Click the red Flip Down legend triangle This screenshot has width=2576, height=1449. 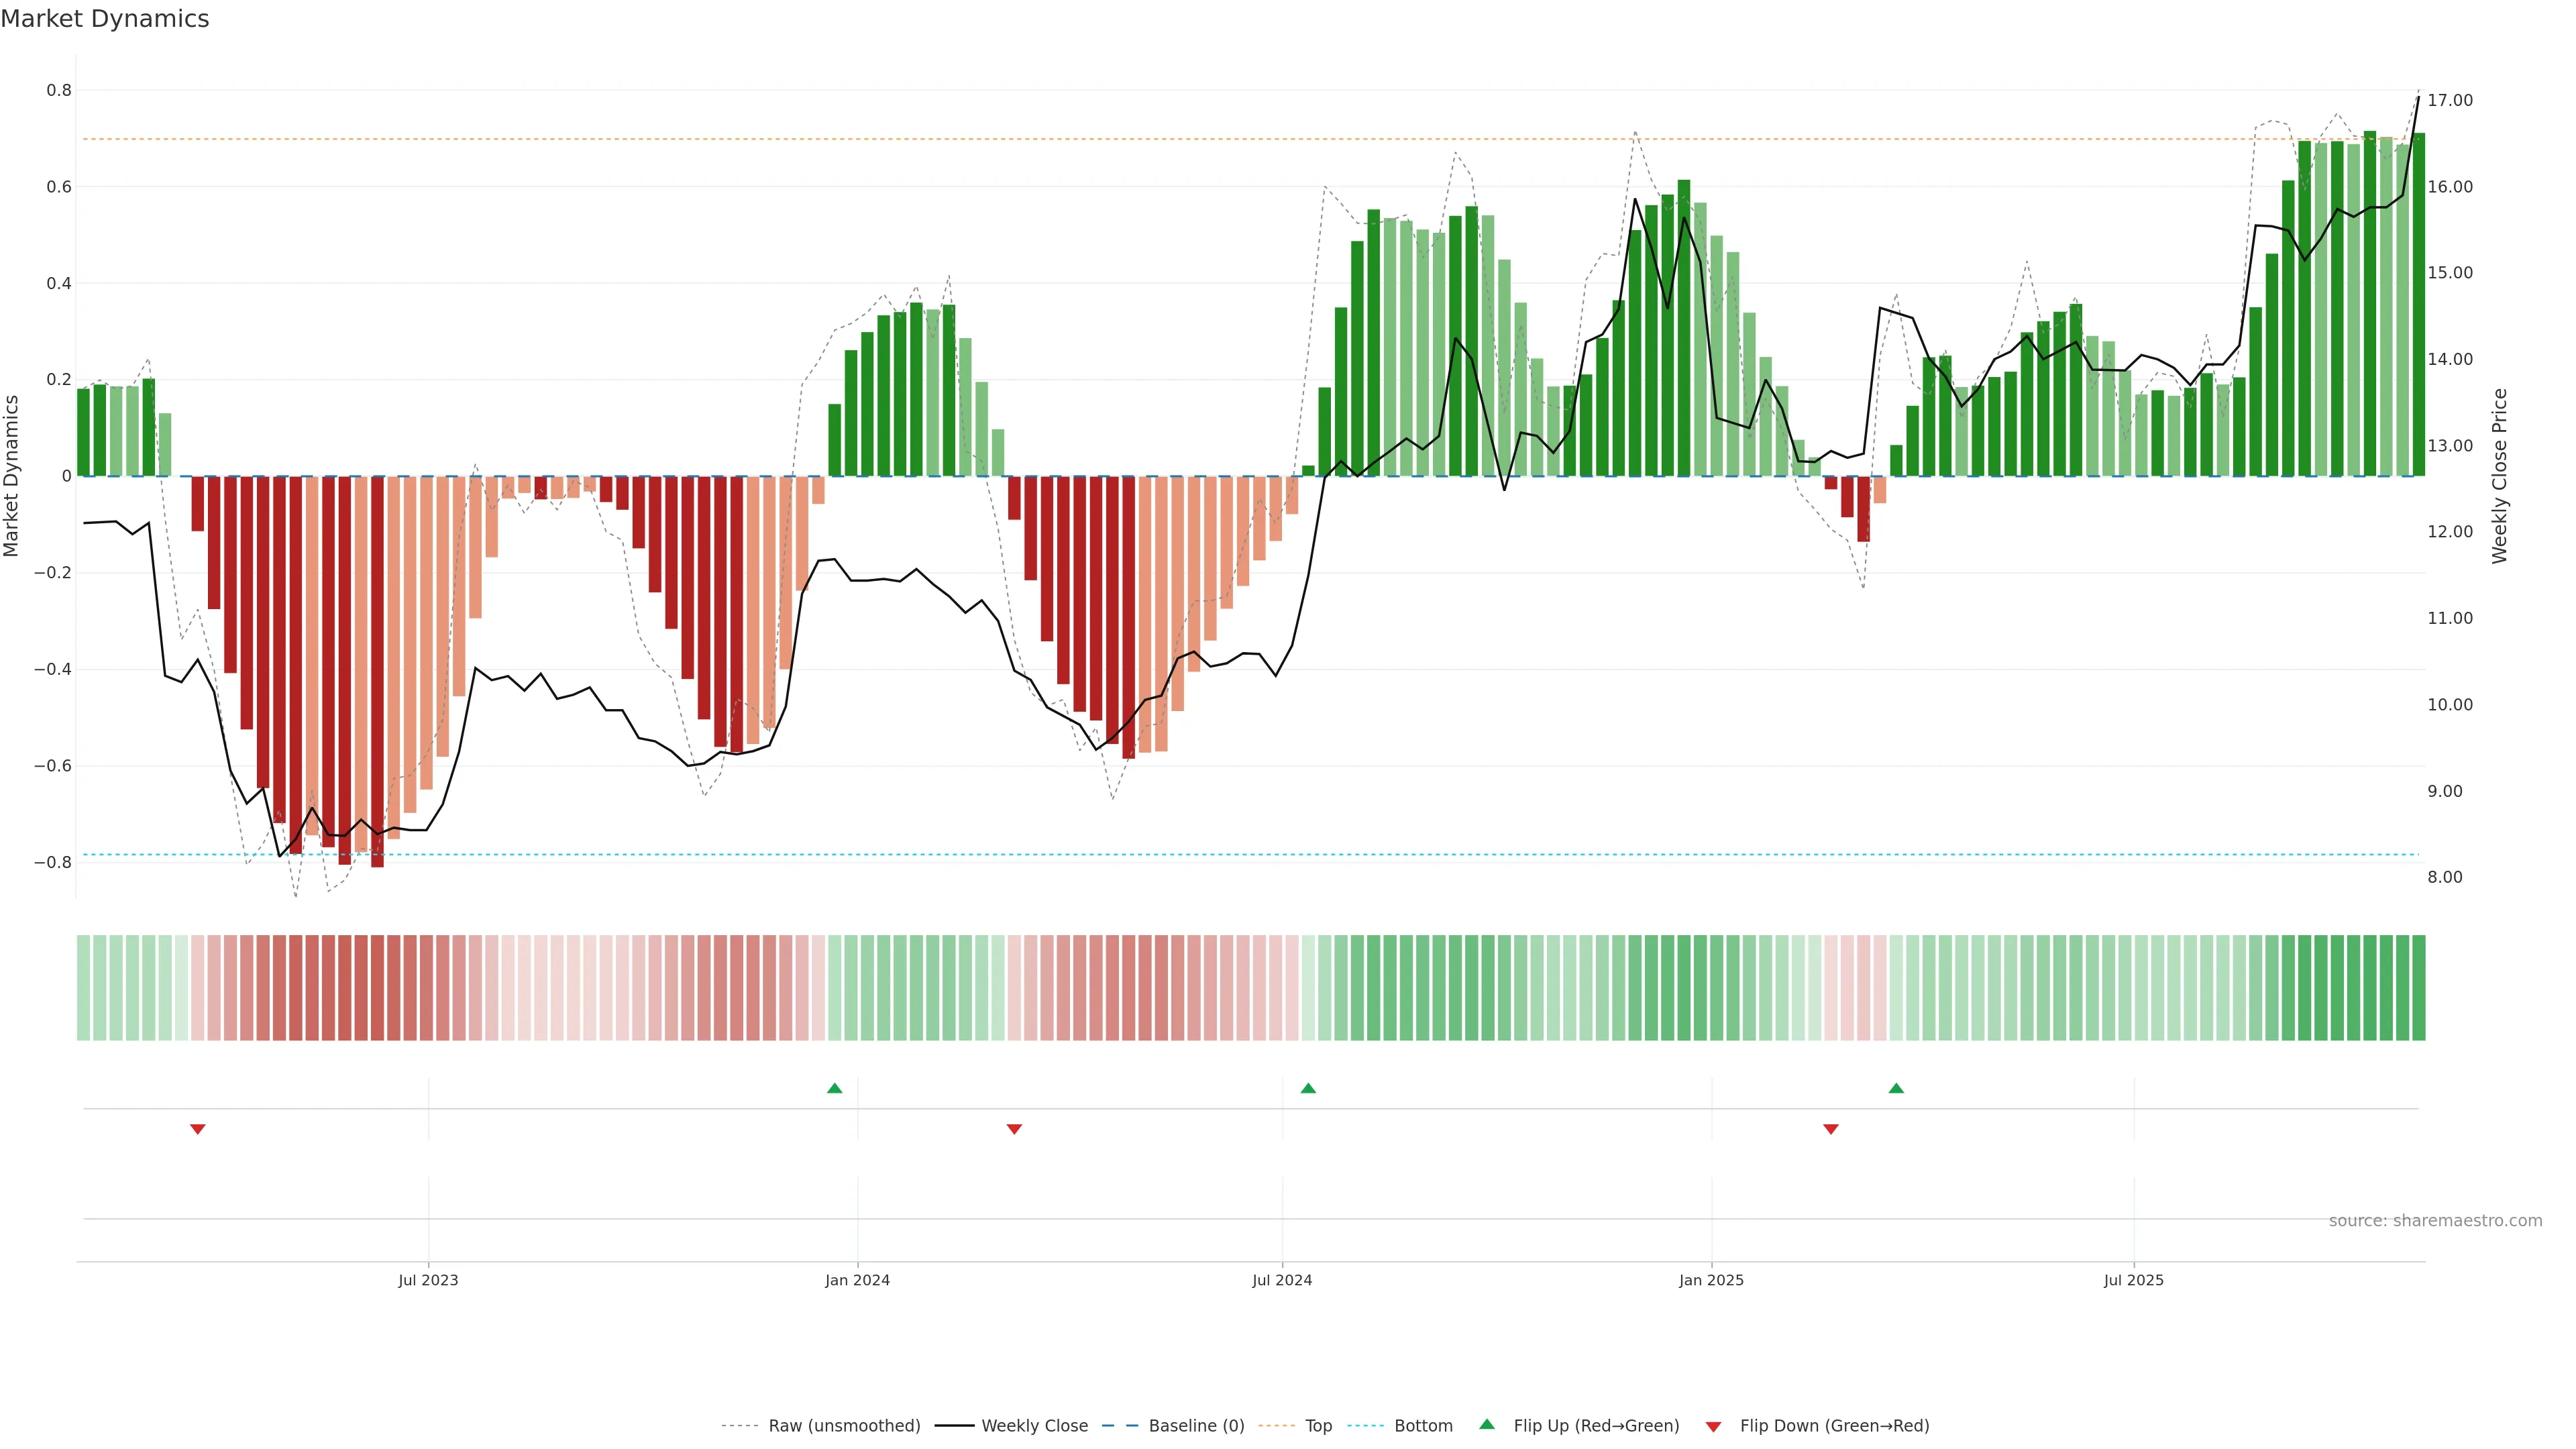click(x=1713, y=1427)
